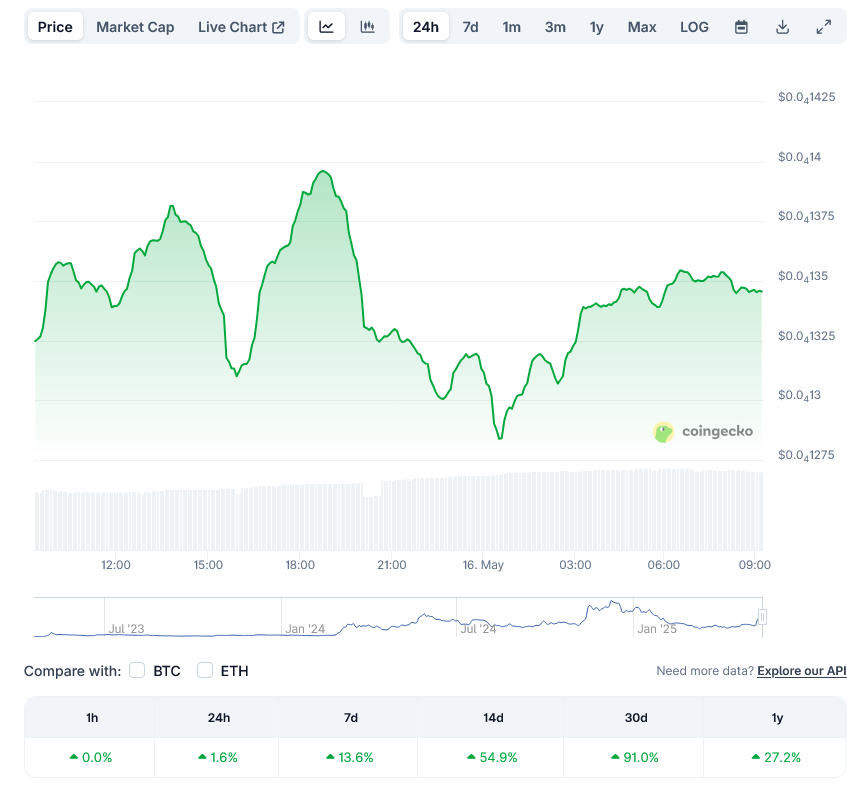Expand chart to fullscreen

coord(823,27)
